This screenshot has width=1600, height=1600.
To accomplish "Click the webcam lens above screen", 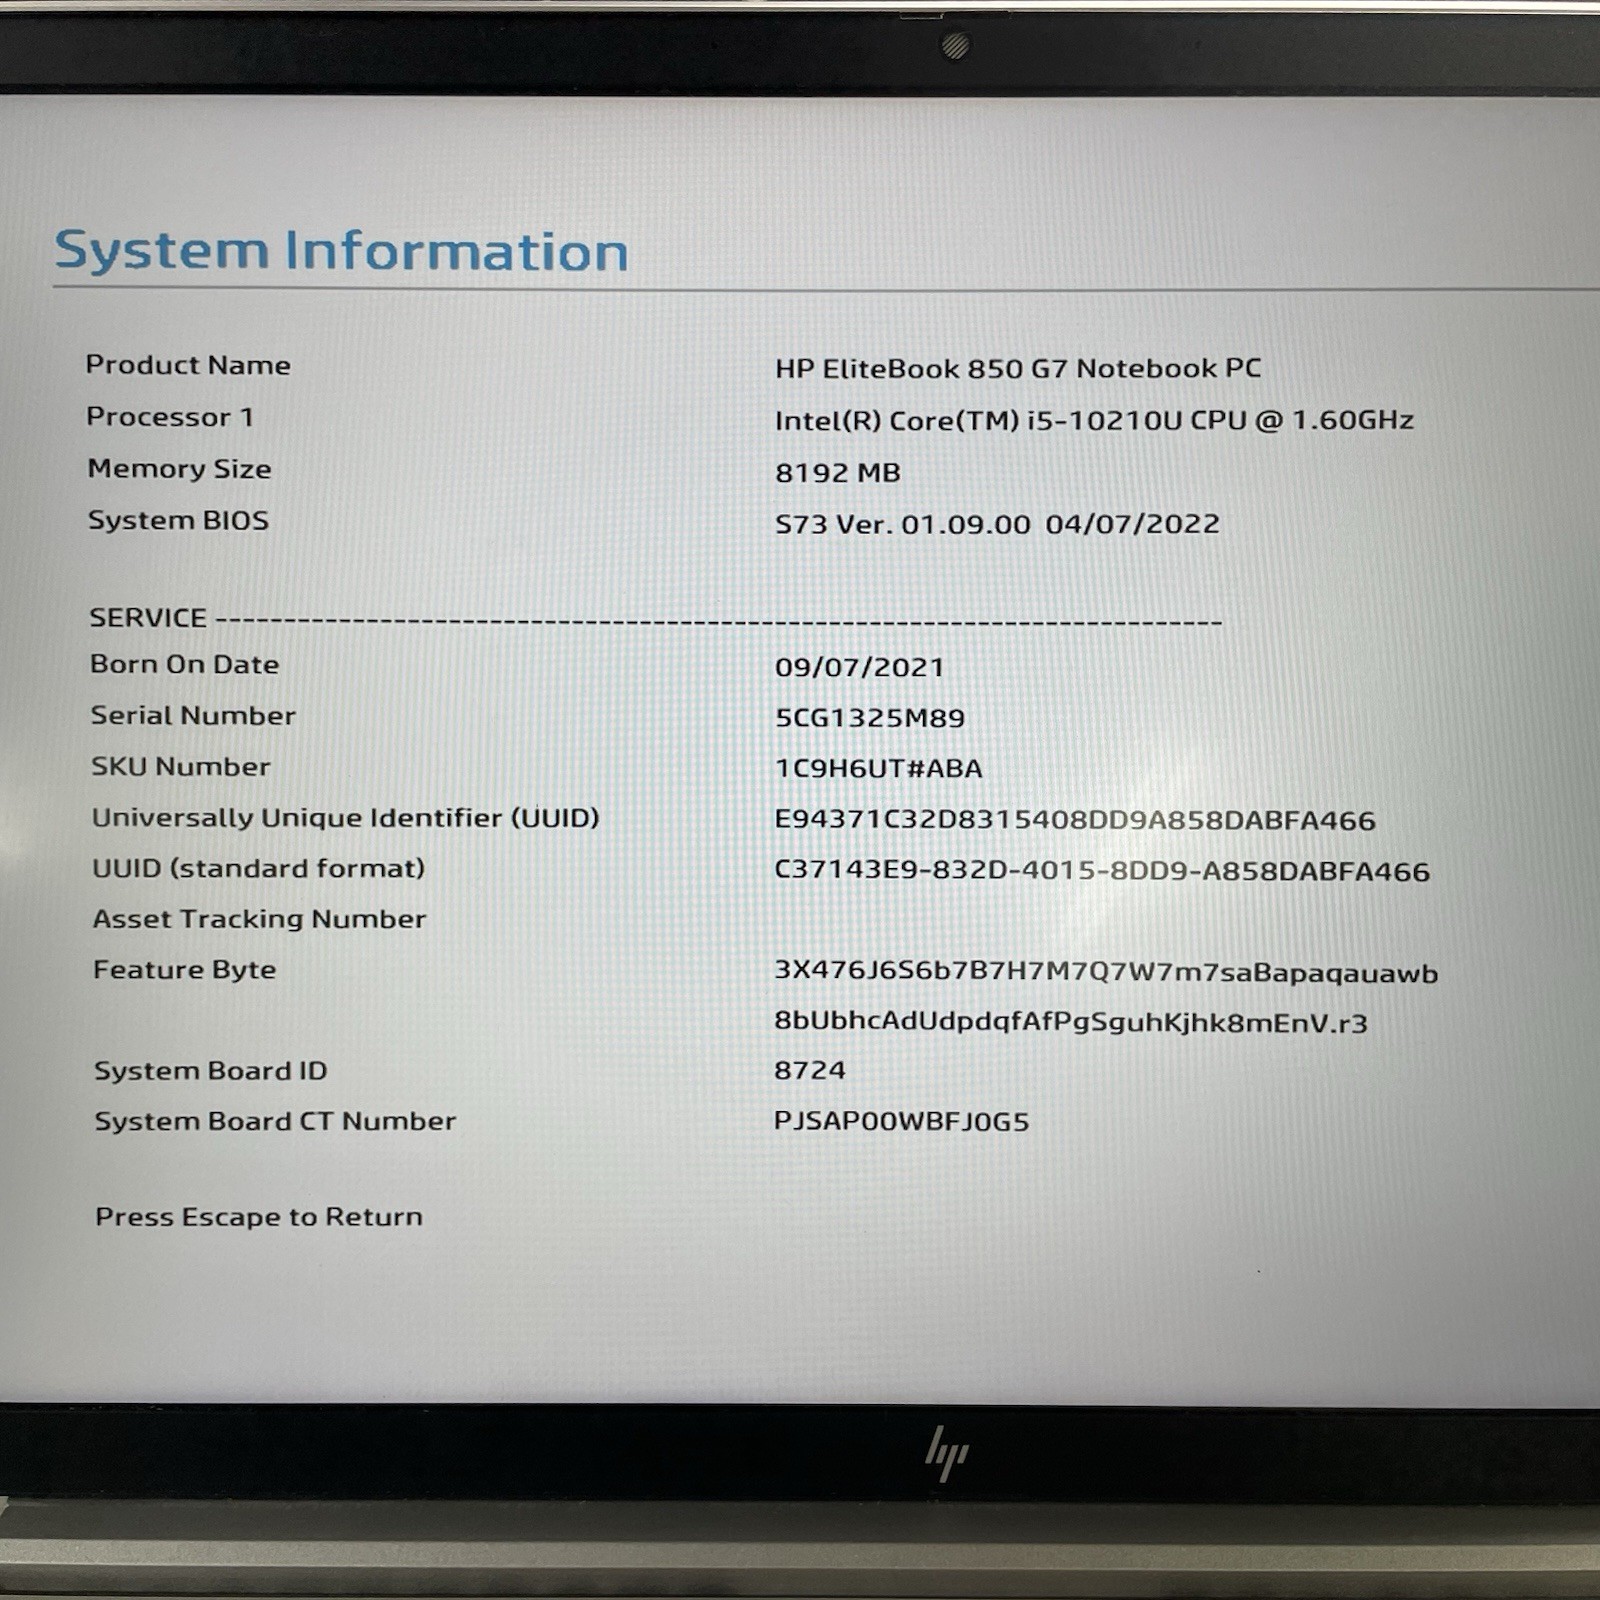I will coord(955,45).
